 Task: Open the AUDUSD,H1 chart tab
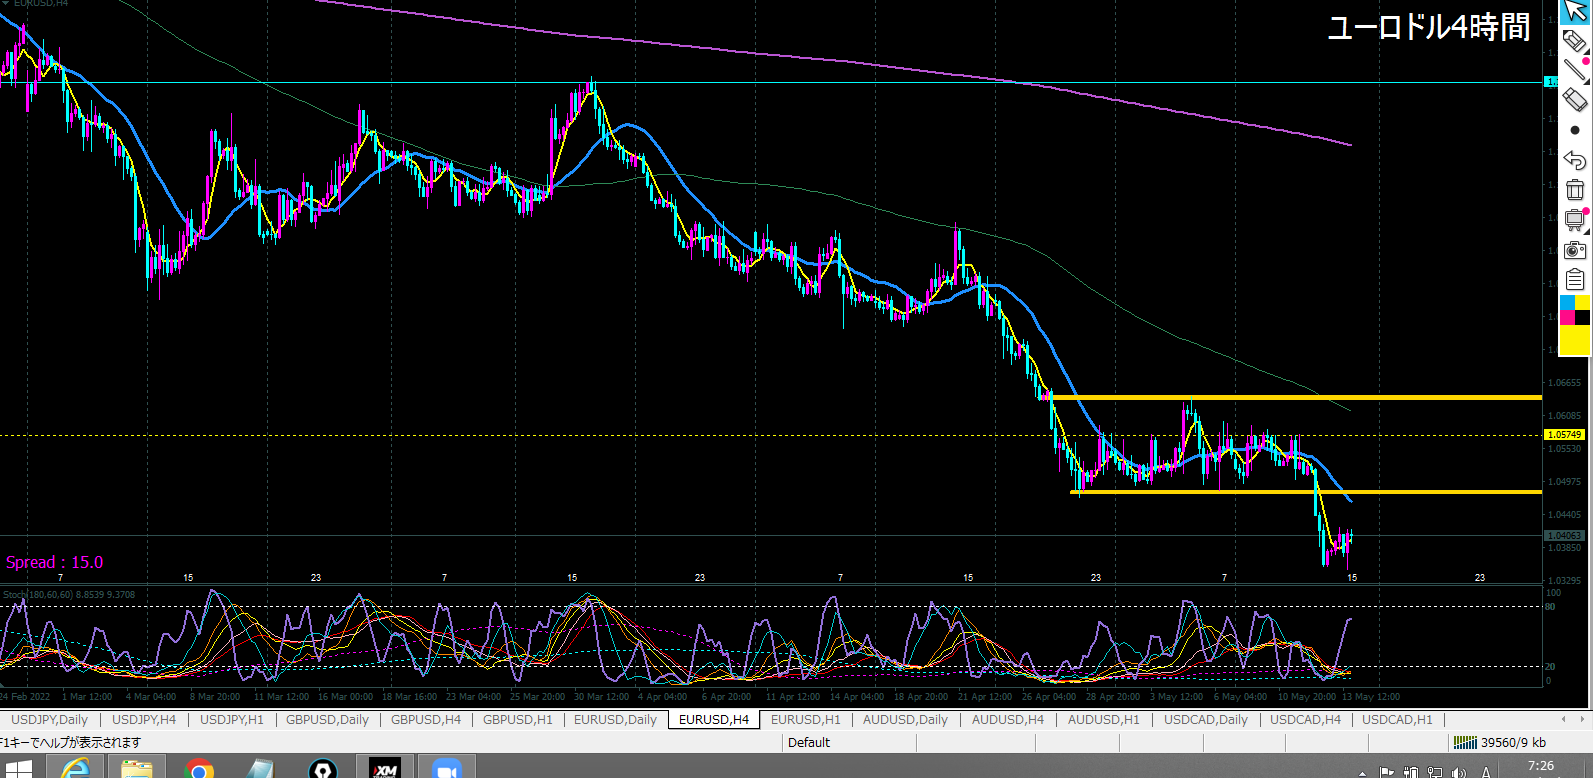point(1104,719)
